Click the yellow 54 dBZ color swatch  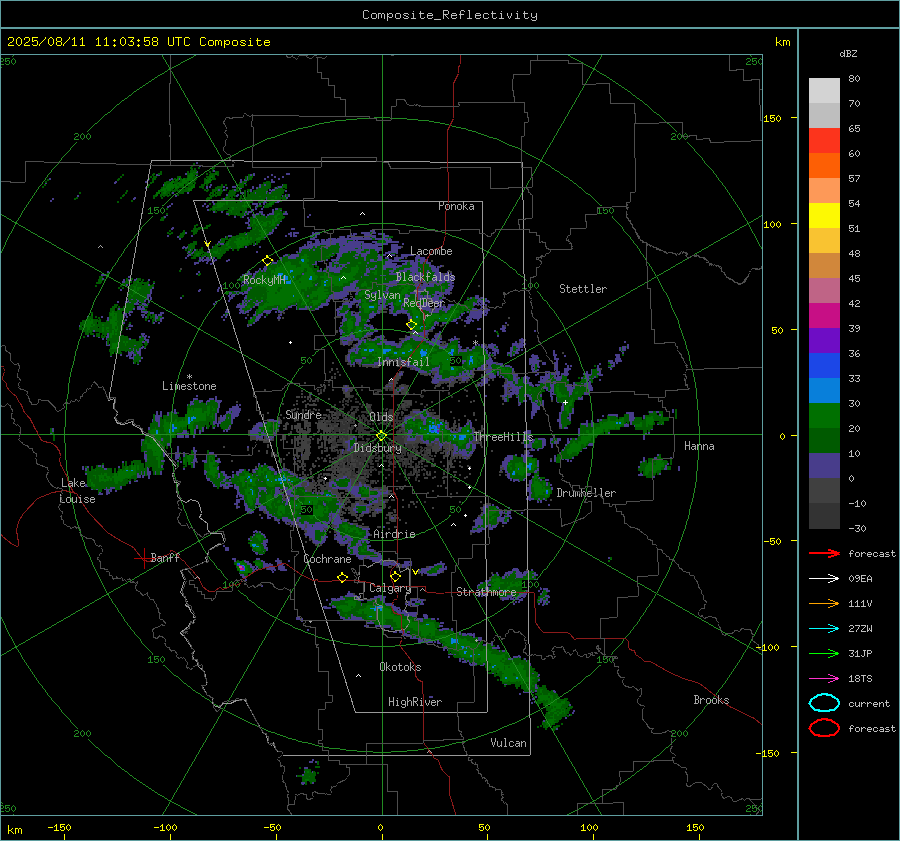pos(824,215)
